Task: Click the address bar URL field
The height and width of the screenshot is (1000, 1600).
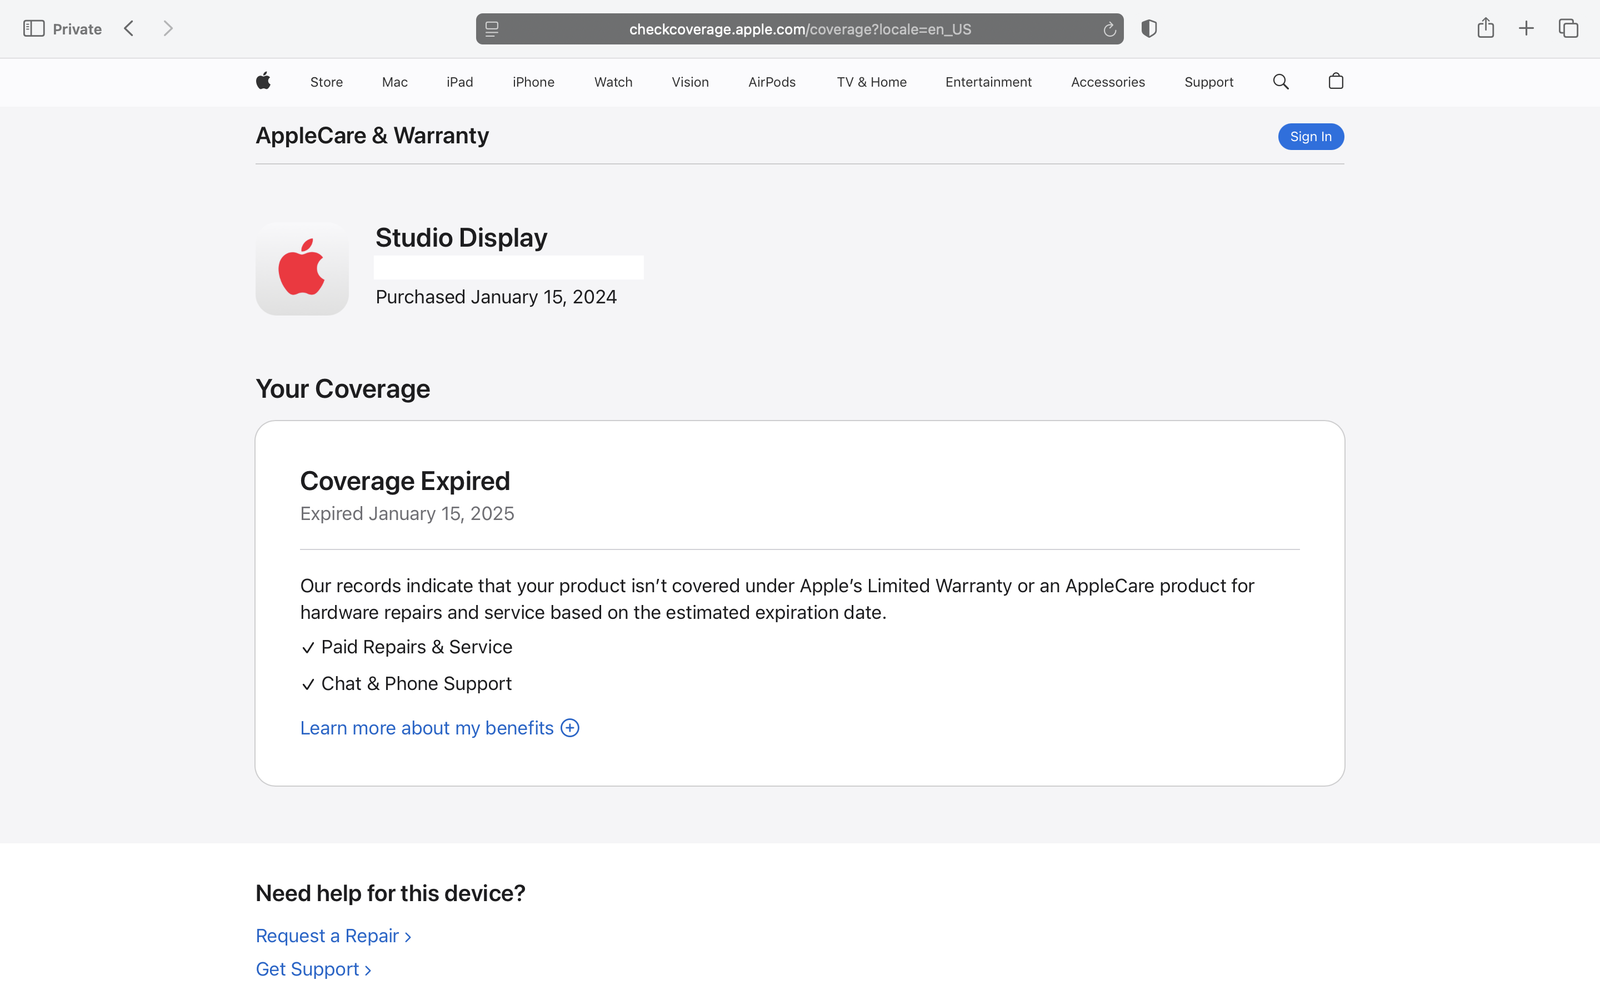Action: coord(799,29)
